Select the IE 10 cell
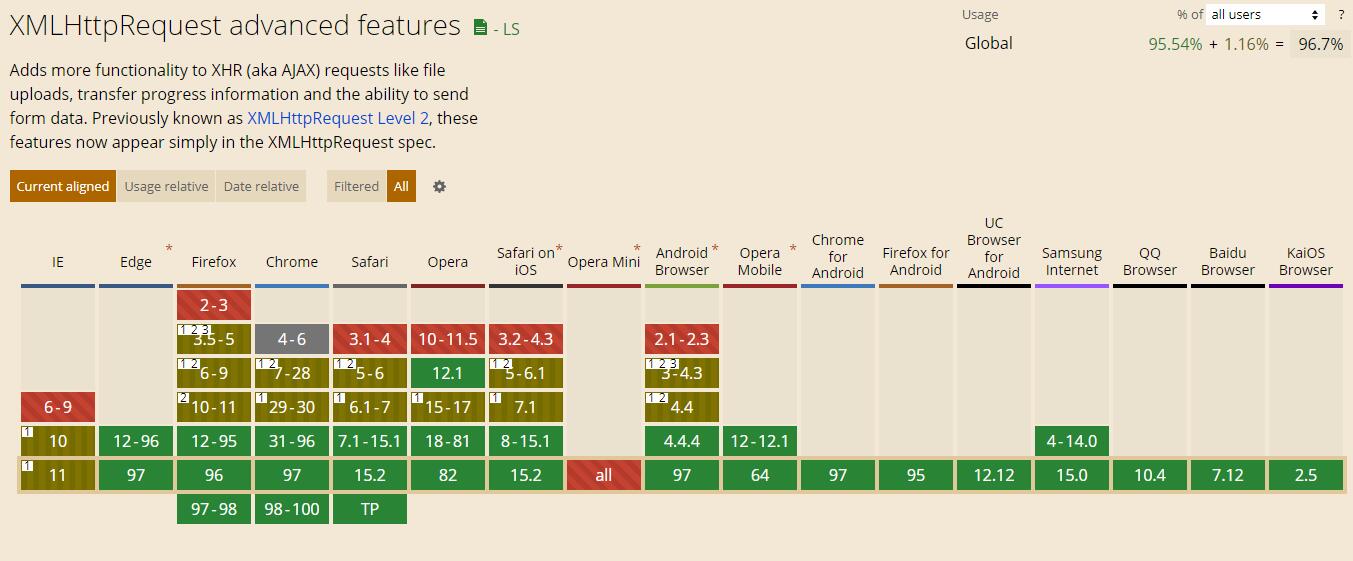This screenshot has width=1353, height=561. (x=58, y=441)
